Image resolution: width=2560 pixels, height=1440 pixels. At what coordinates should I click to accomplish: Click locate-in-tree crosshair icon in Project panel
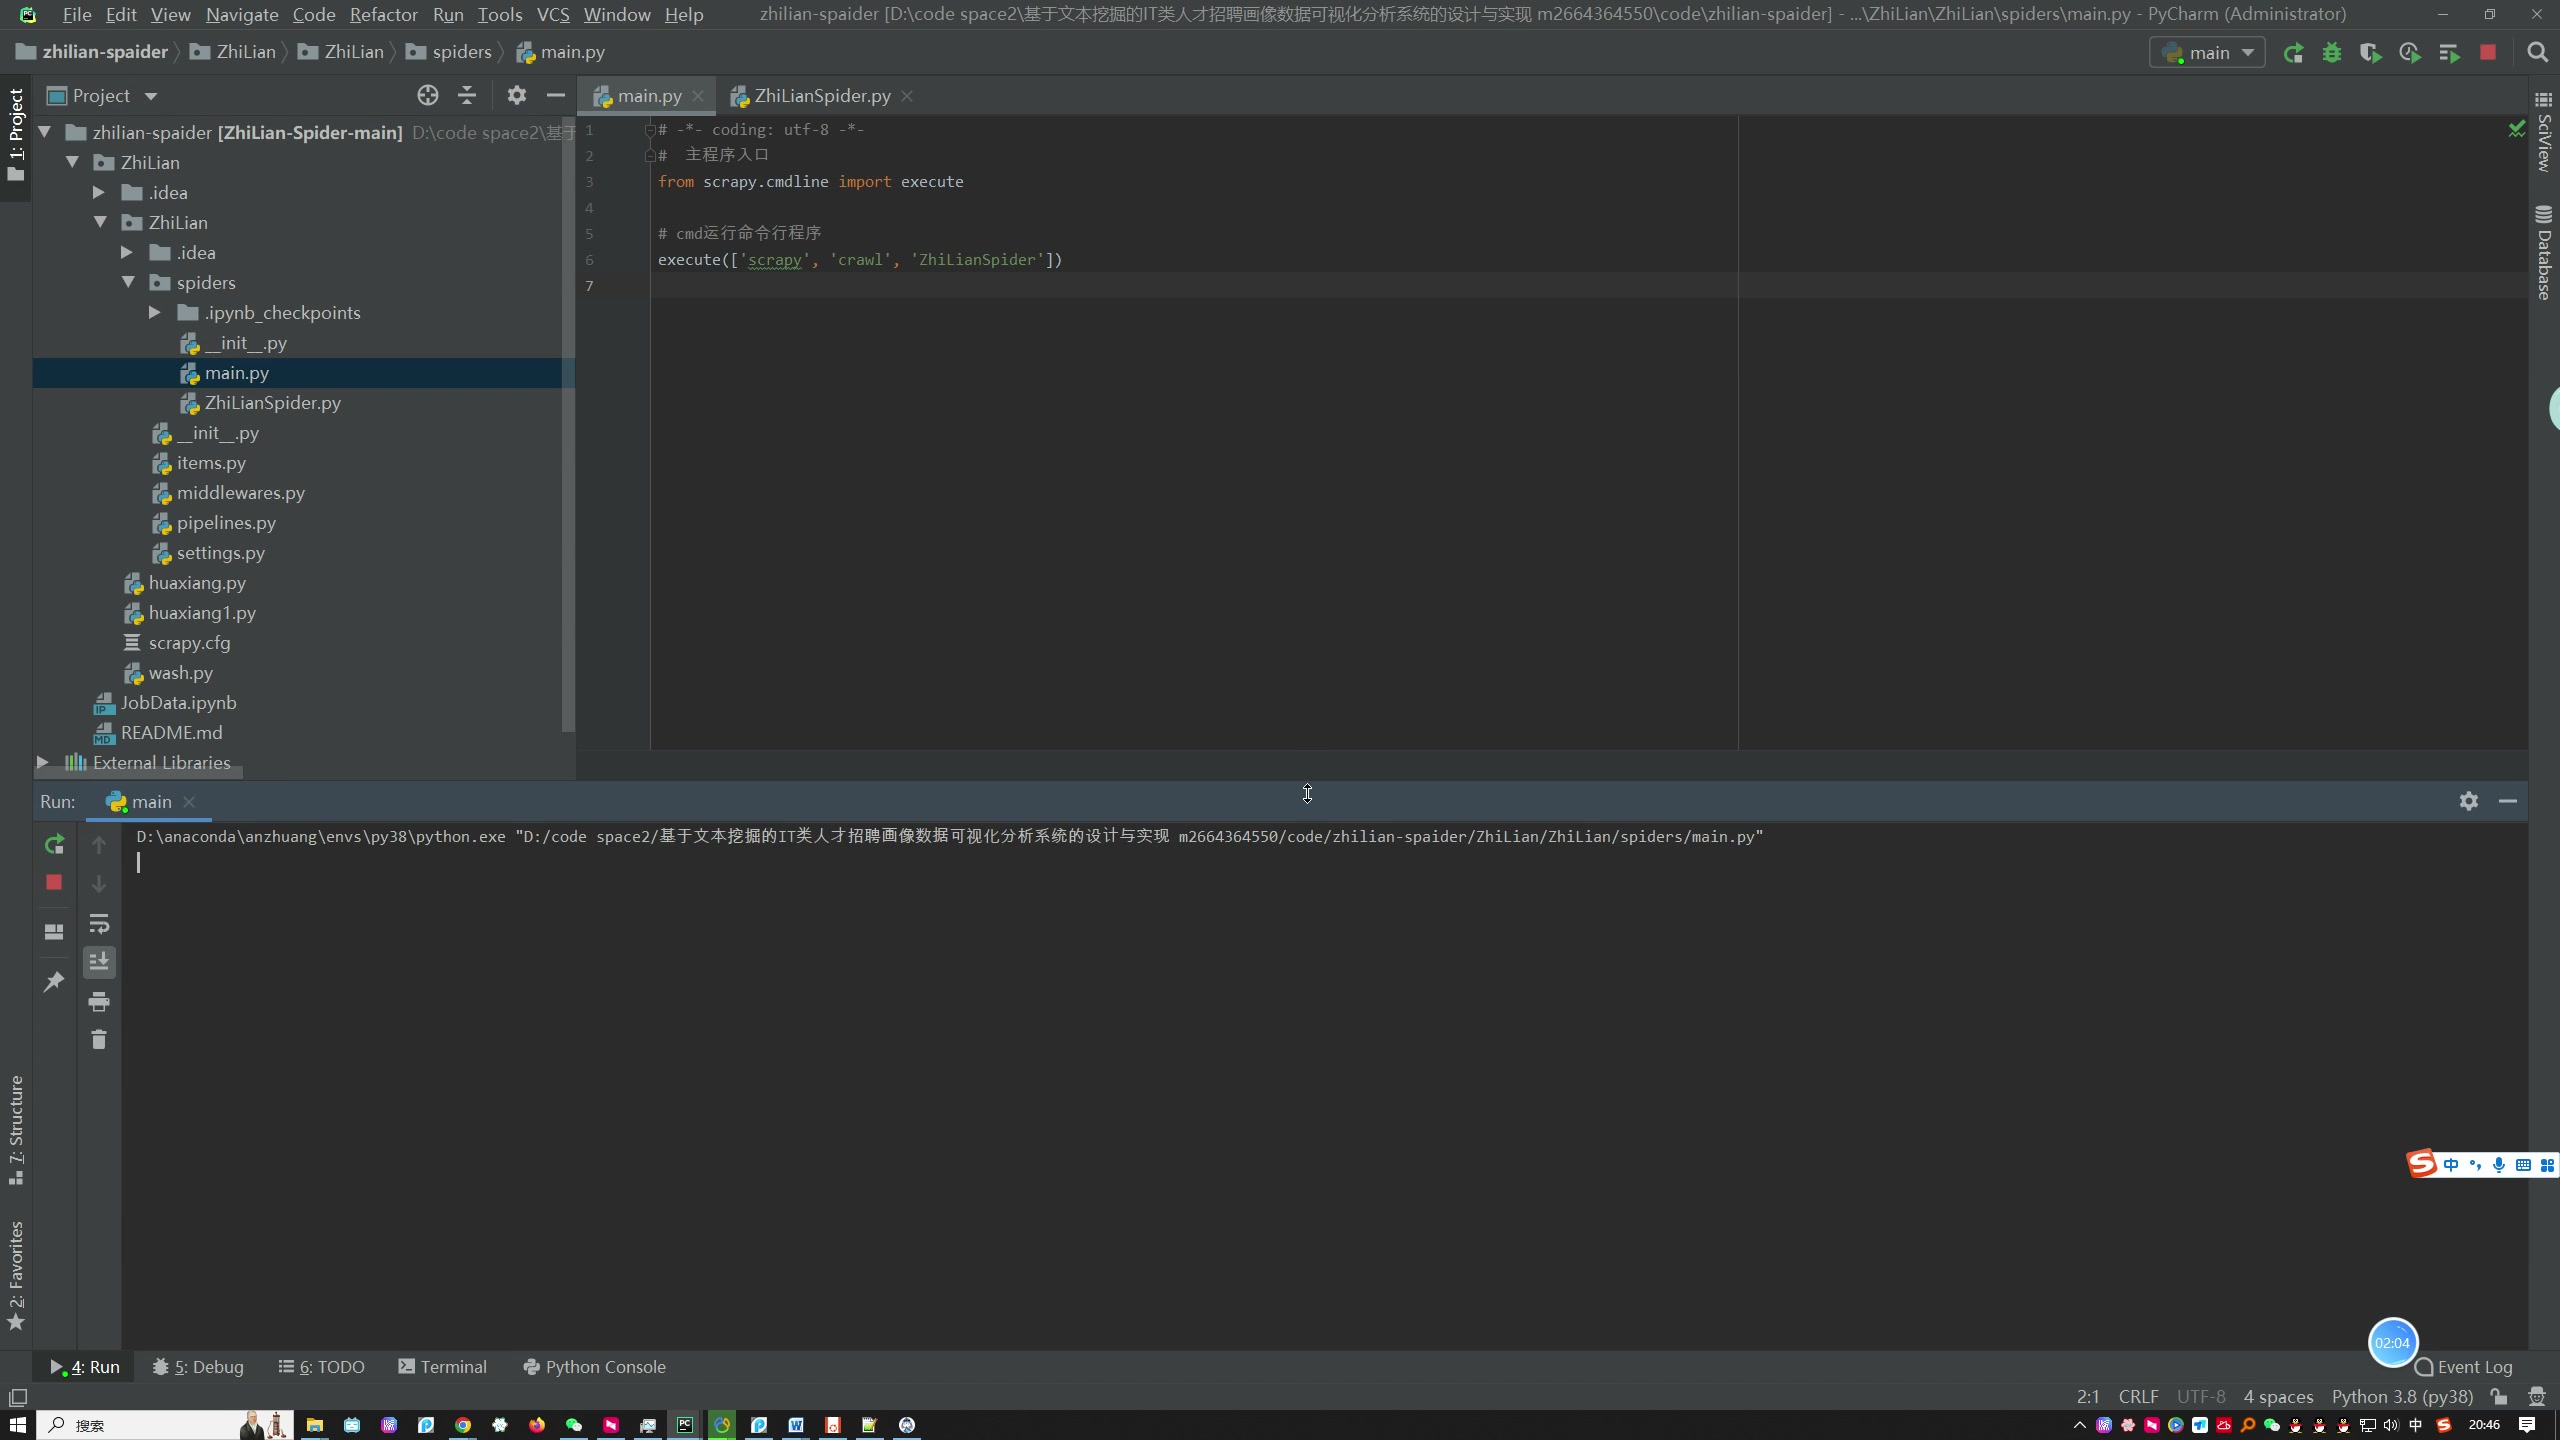(x=428, y=96)
